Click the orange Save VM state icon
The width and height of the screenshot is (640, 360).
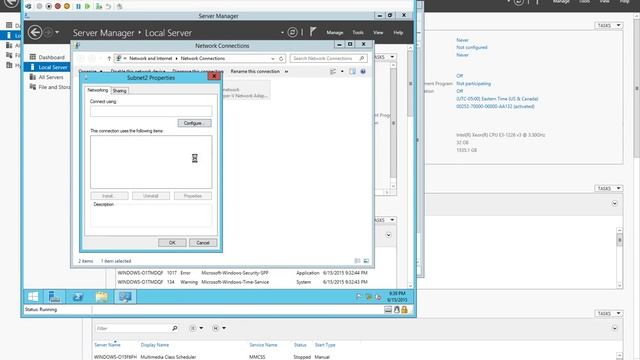tap(67, 7)
